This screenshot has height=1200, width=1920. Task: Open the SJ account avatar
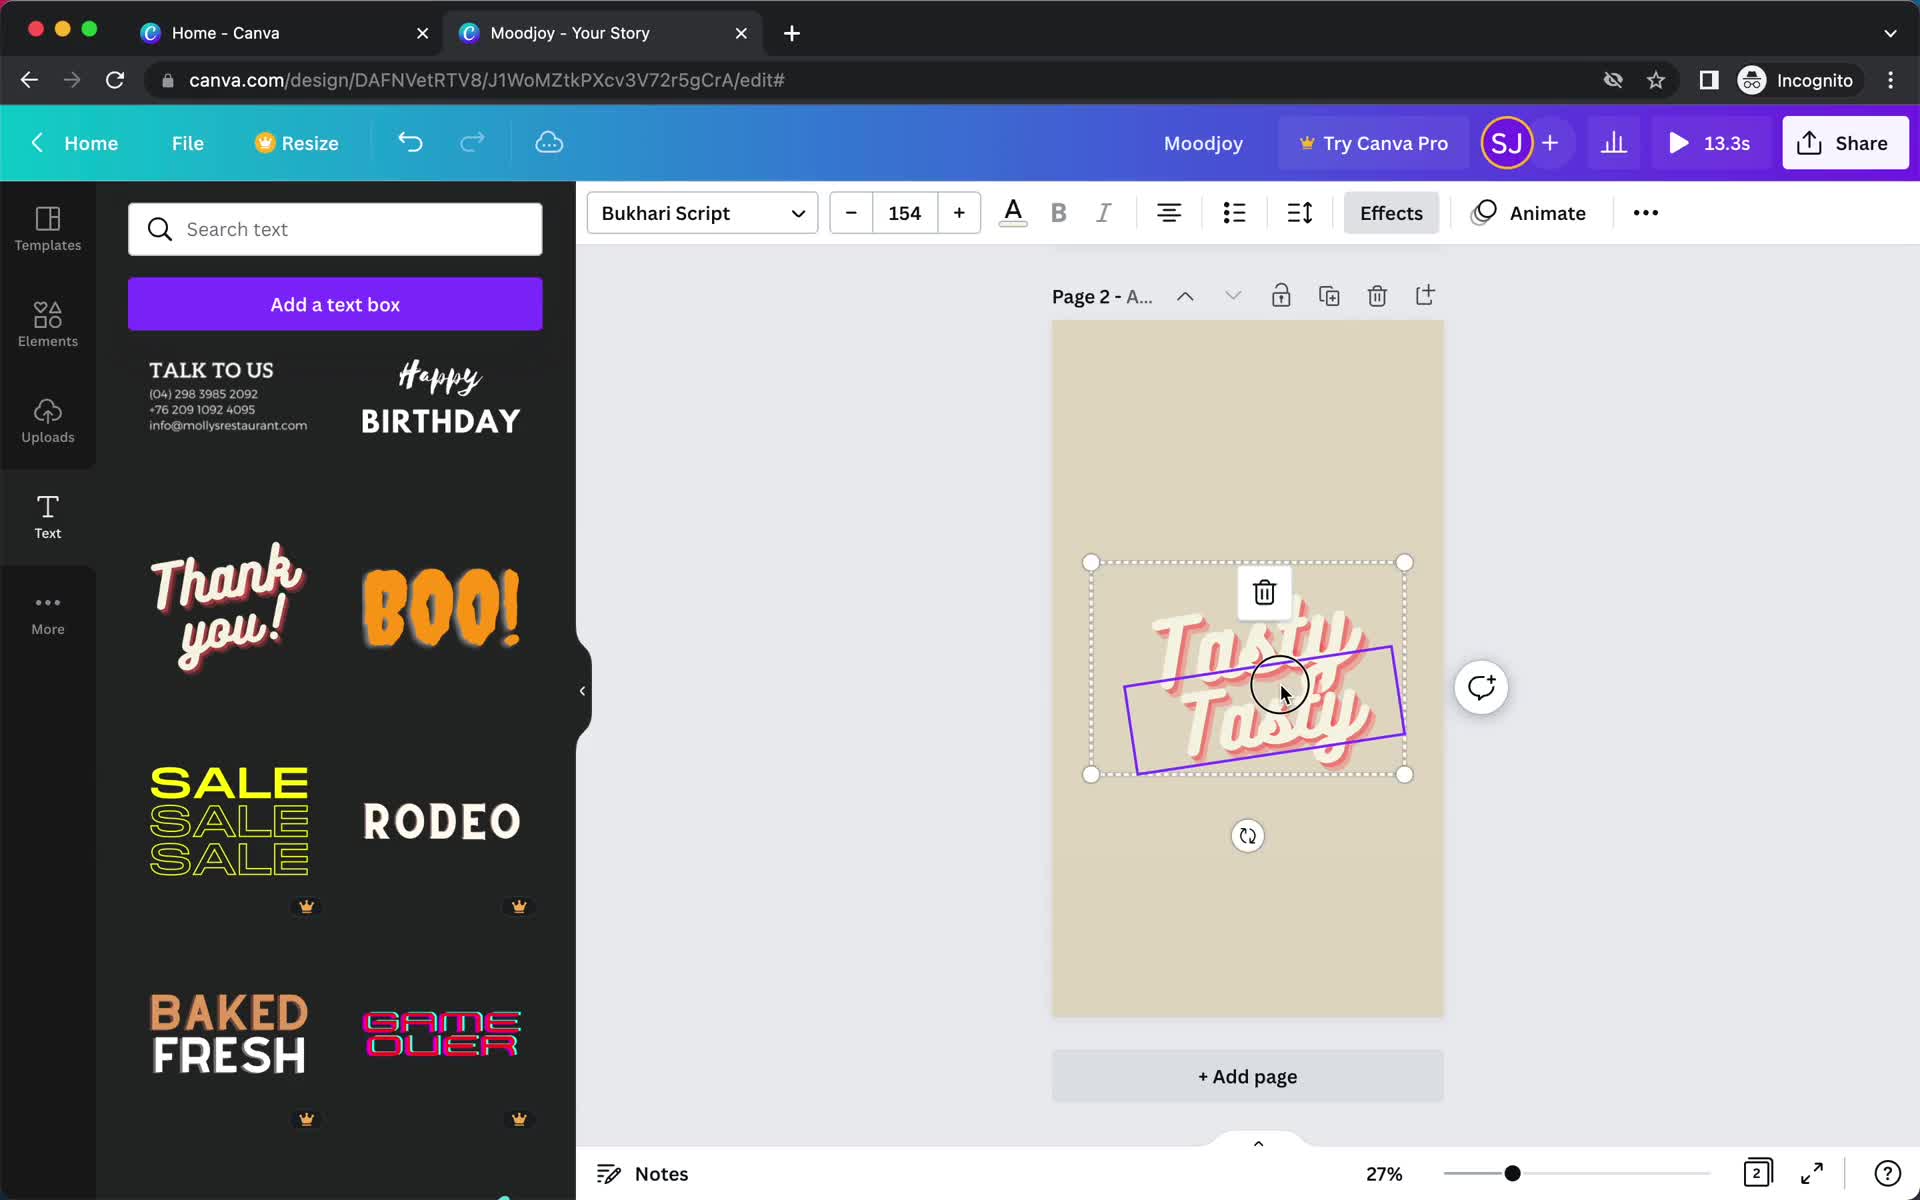[1506, 143]
